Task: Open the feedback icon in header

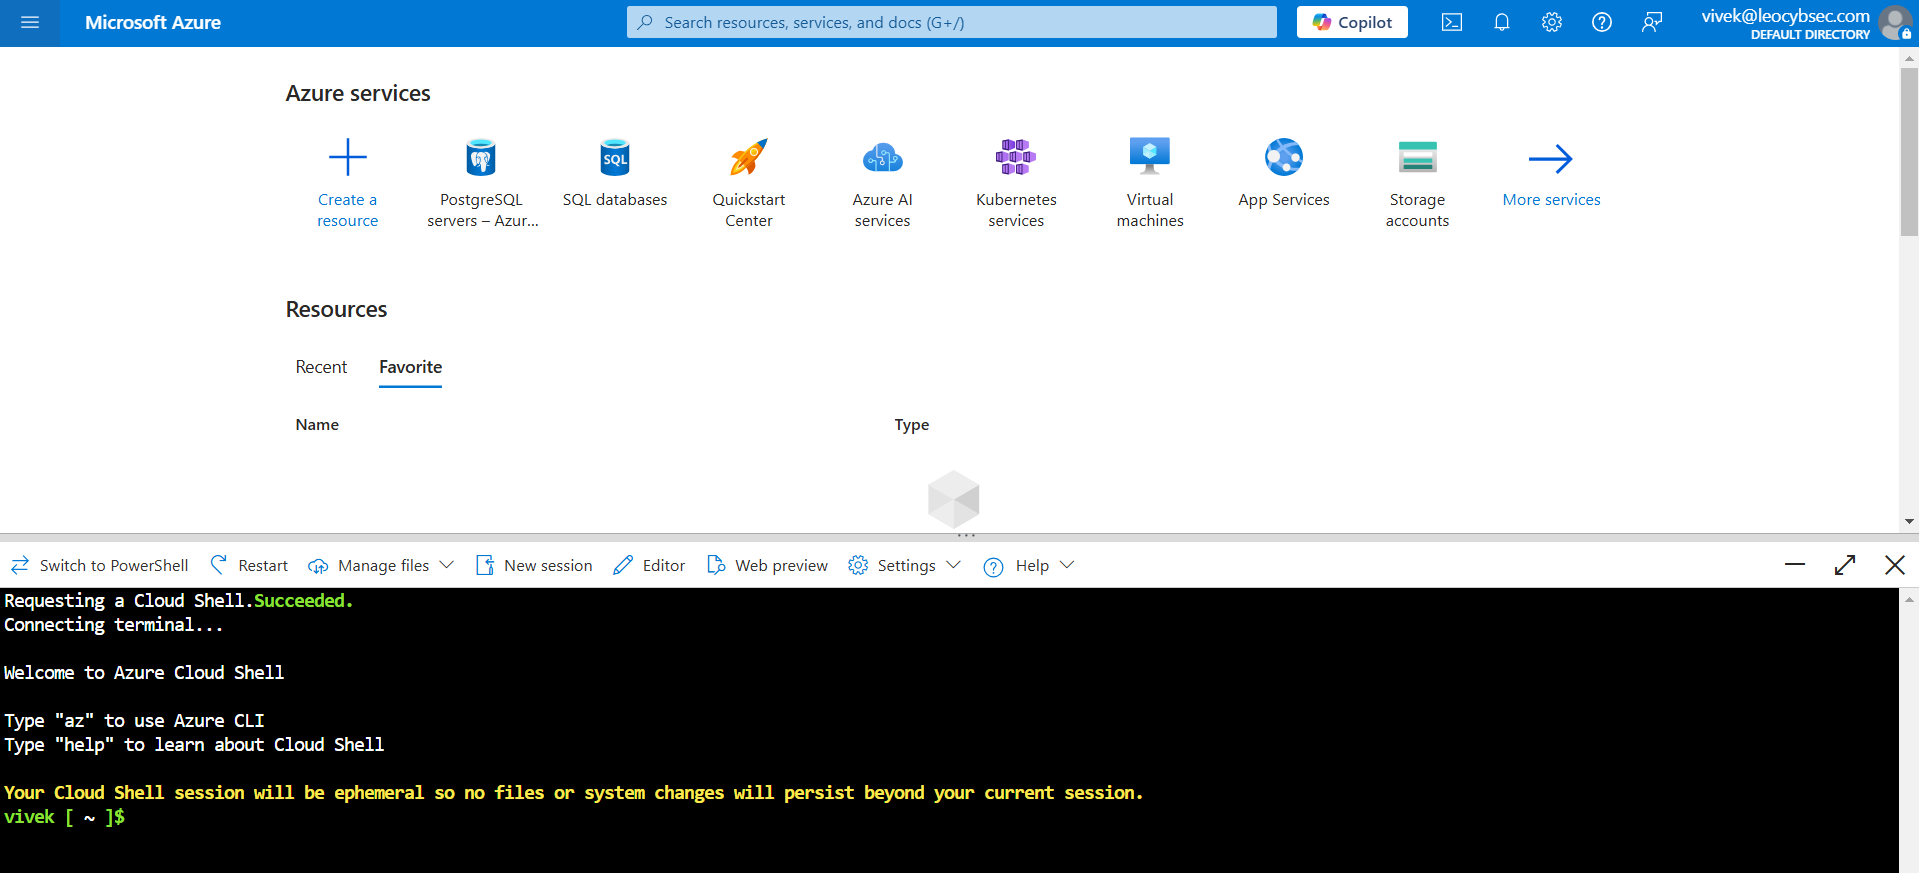Action: click(1652, 22)
